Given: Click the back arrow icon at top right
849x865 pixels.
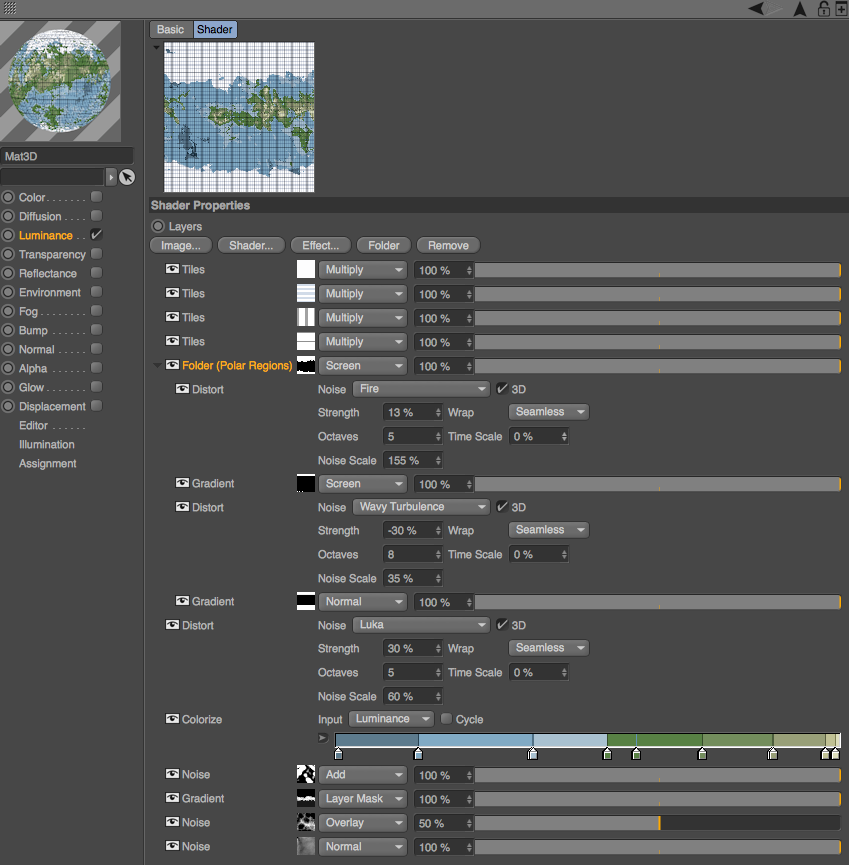Looking at the screenshot, I should tap(754, 8).
